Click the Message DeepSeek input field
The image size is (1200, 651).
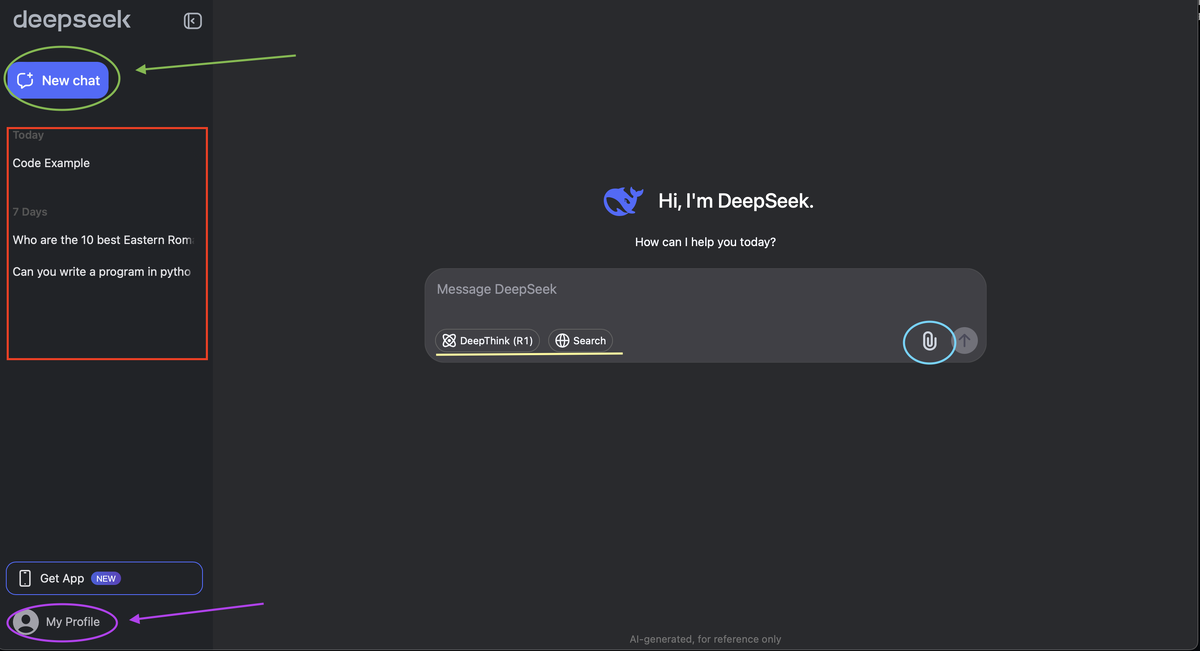pyautogui.click(x=705, y=290)
